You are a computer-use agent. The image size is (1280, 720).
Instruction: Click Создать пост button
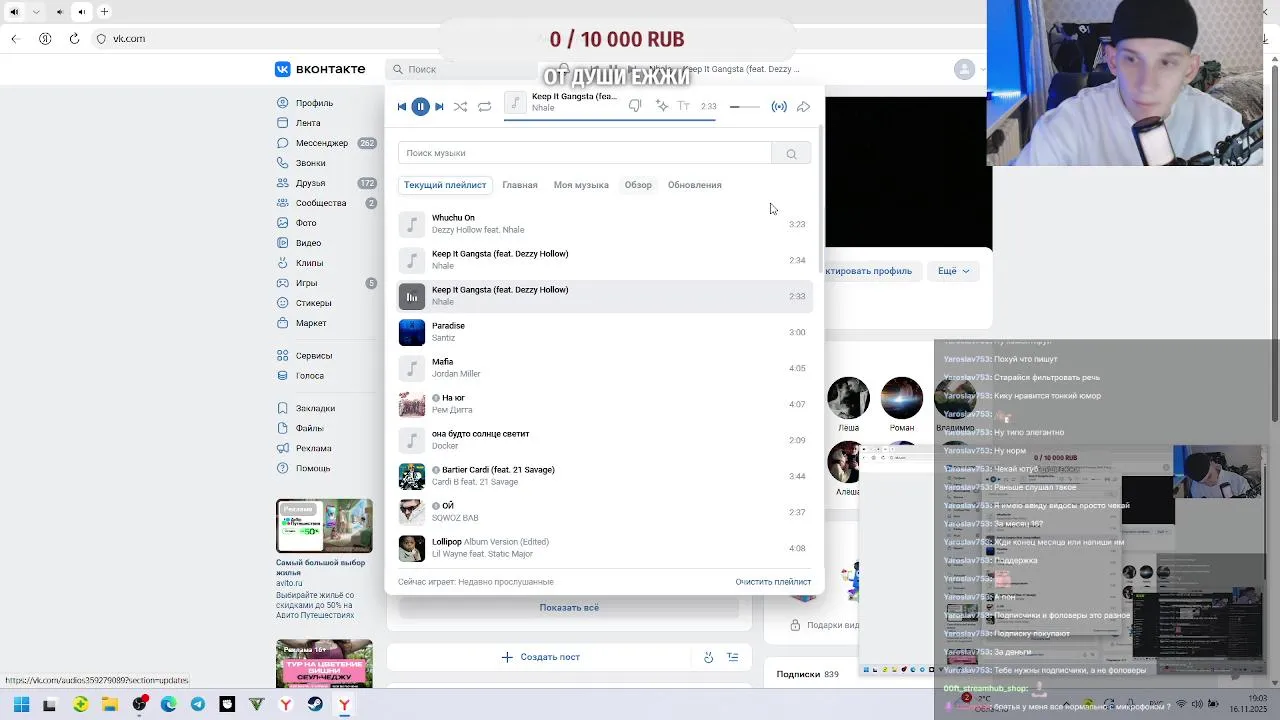pos(540,657)
